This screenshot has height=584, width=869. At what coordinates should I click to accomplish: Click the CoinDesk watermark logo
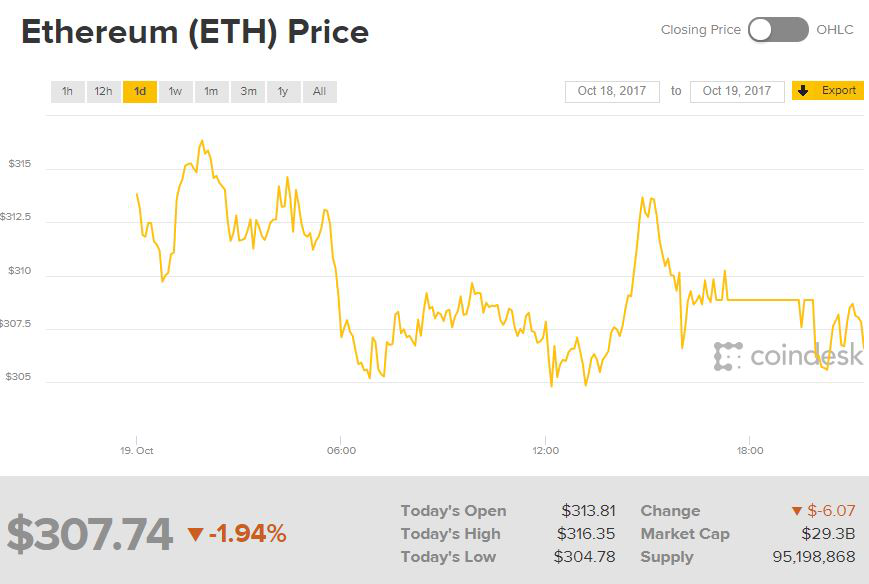pyautogui.click(x=788, y=355)
